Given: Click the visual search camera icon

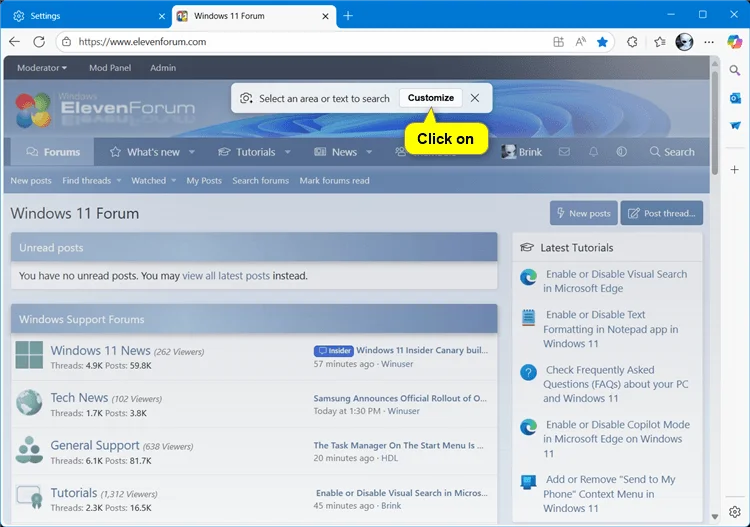Looking at the screenshot, I should coord(246,98).
